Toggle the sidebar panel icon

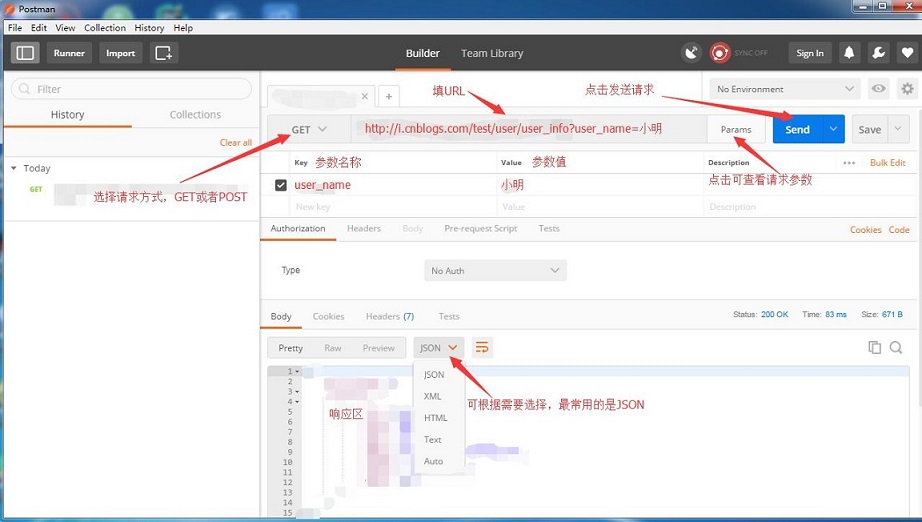point(25,53)
